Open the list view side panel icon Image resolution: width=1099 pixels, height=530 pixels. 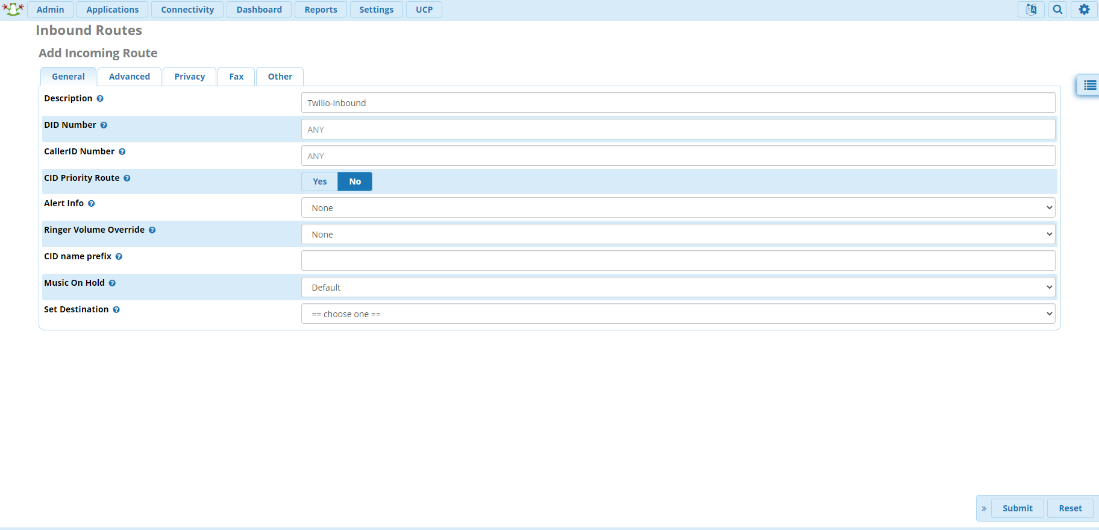[x=1087, y=86]
